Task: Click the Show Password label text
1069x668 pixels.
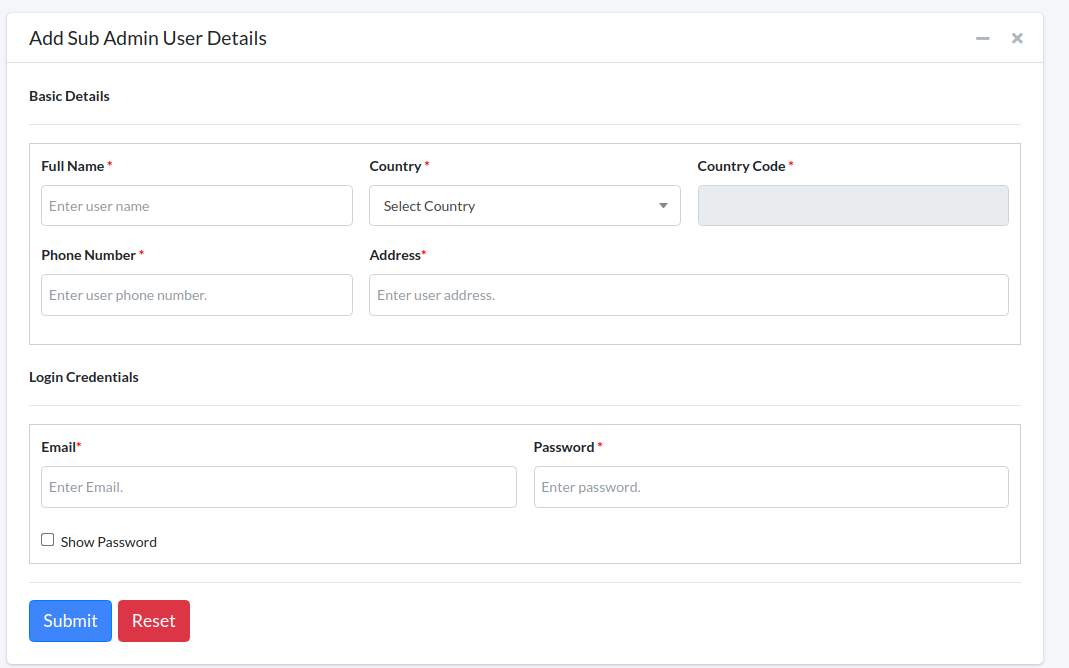Action: tap(108, 542)
